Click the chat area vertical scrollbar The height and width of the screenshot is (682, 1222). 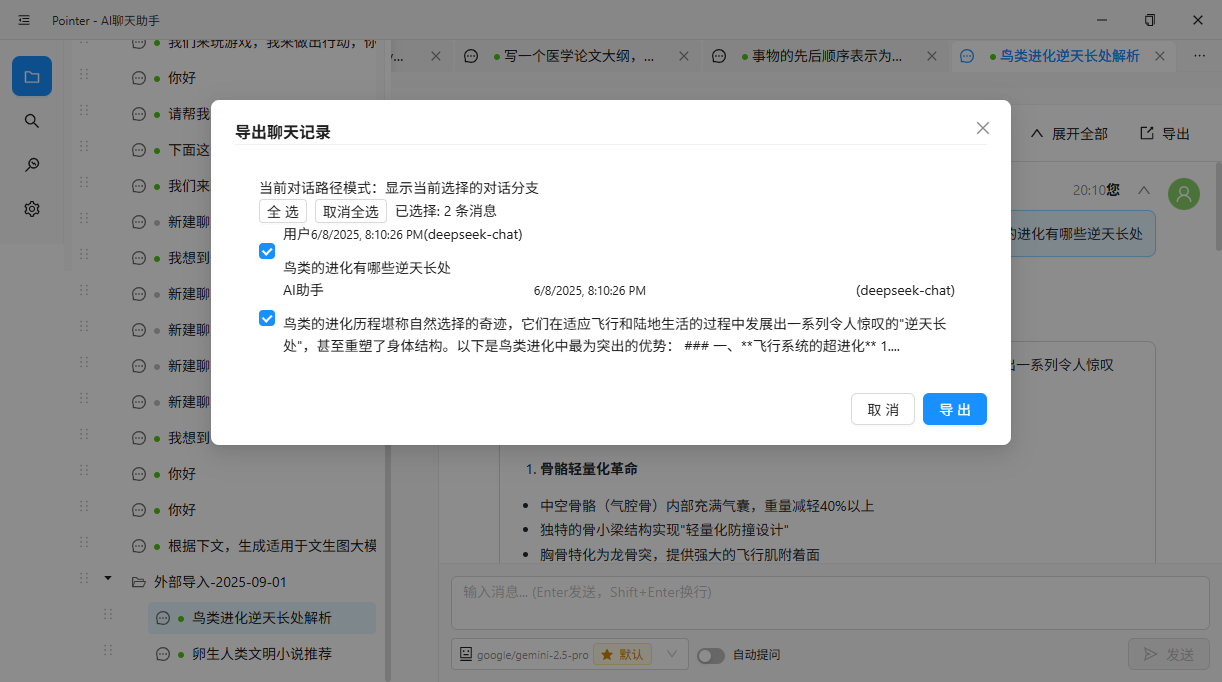click(x=1217, y=205)
